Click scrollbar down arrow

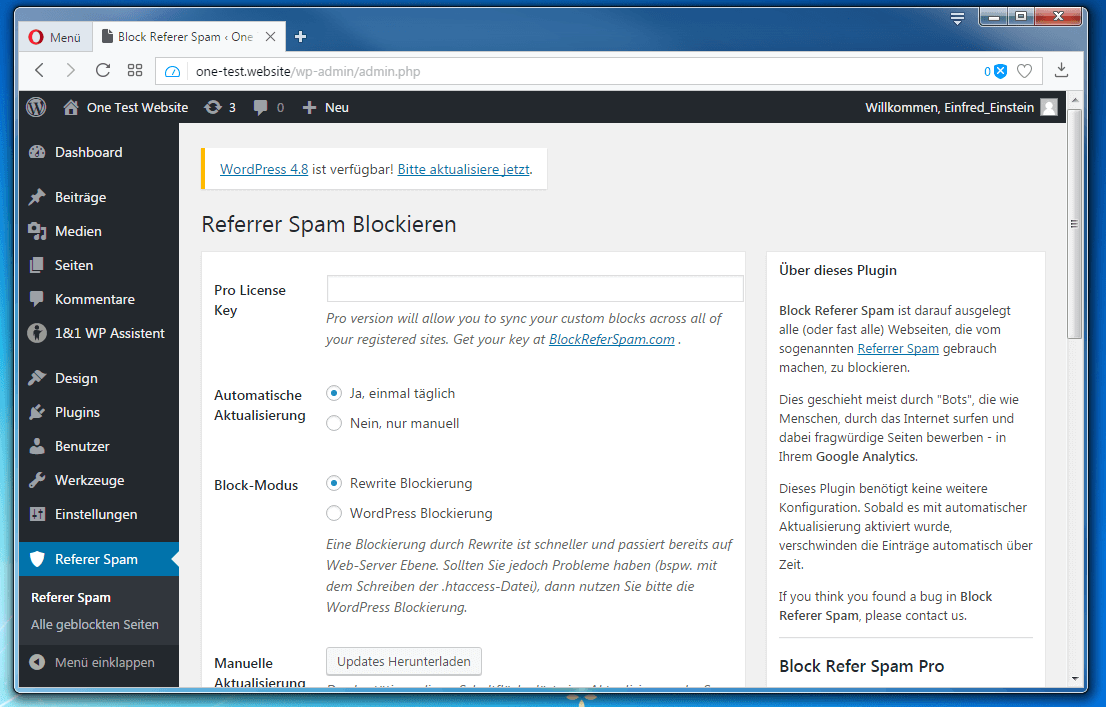1074,679
